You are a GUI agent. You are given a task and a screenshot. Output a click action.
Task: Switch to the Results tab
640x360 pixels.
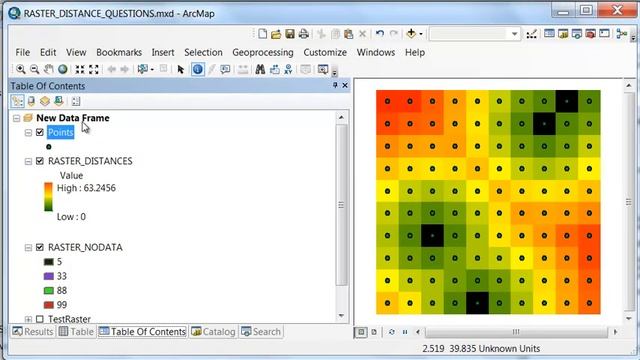(33, 331)
